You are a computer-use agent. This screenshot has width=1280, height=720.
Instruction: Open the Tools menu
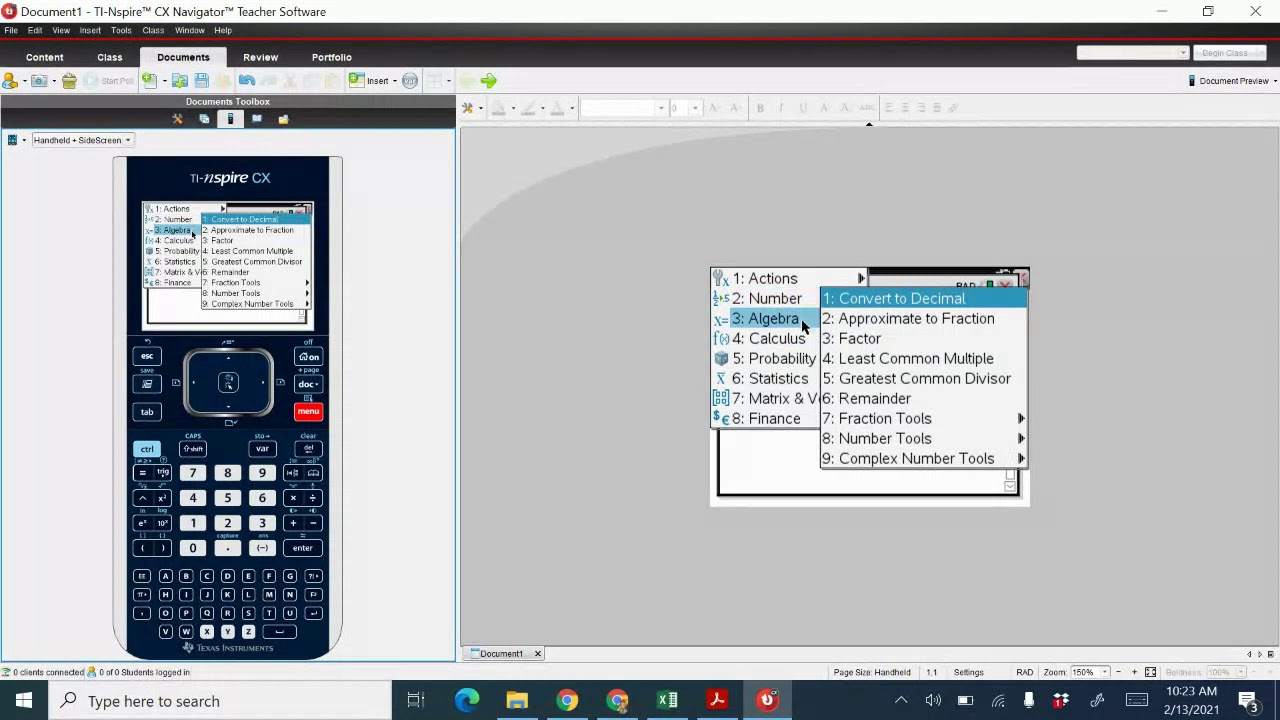(x=121, y=30)
